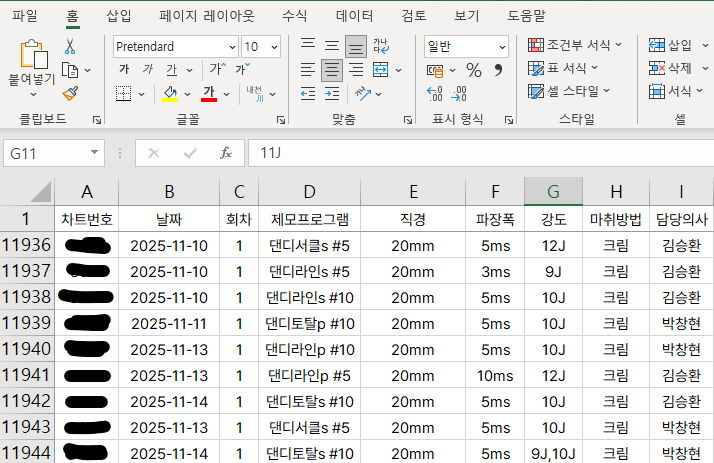Copy selection with the copy icon
The width and height of the screenshot is (714, 463).
(70, 71)
